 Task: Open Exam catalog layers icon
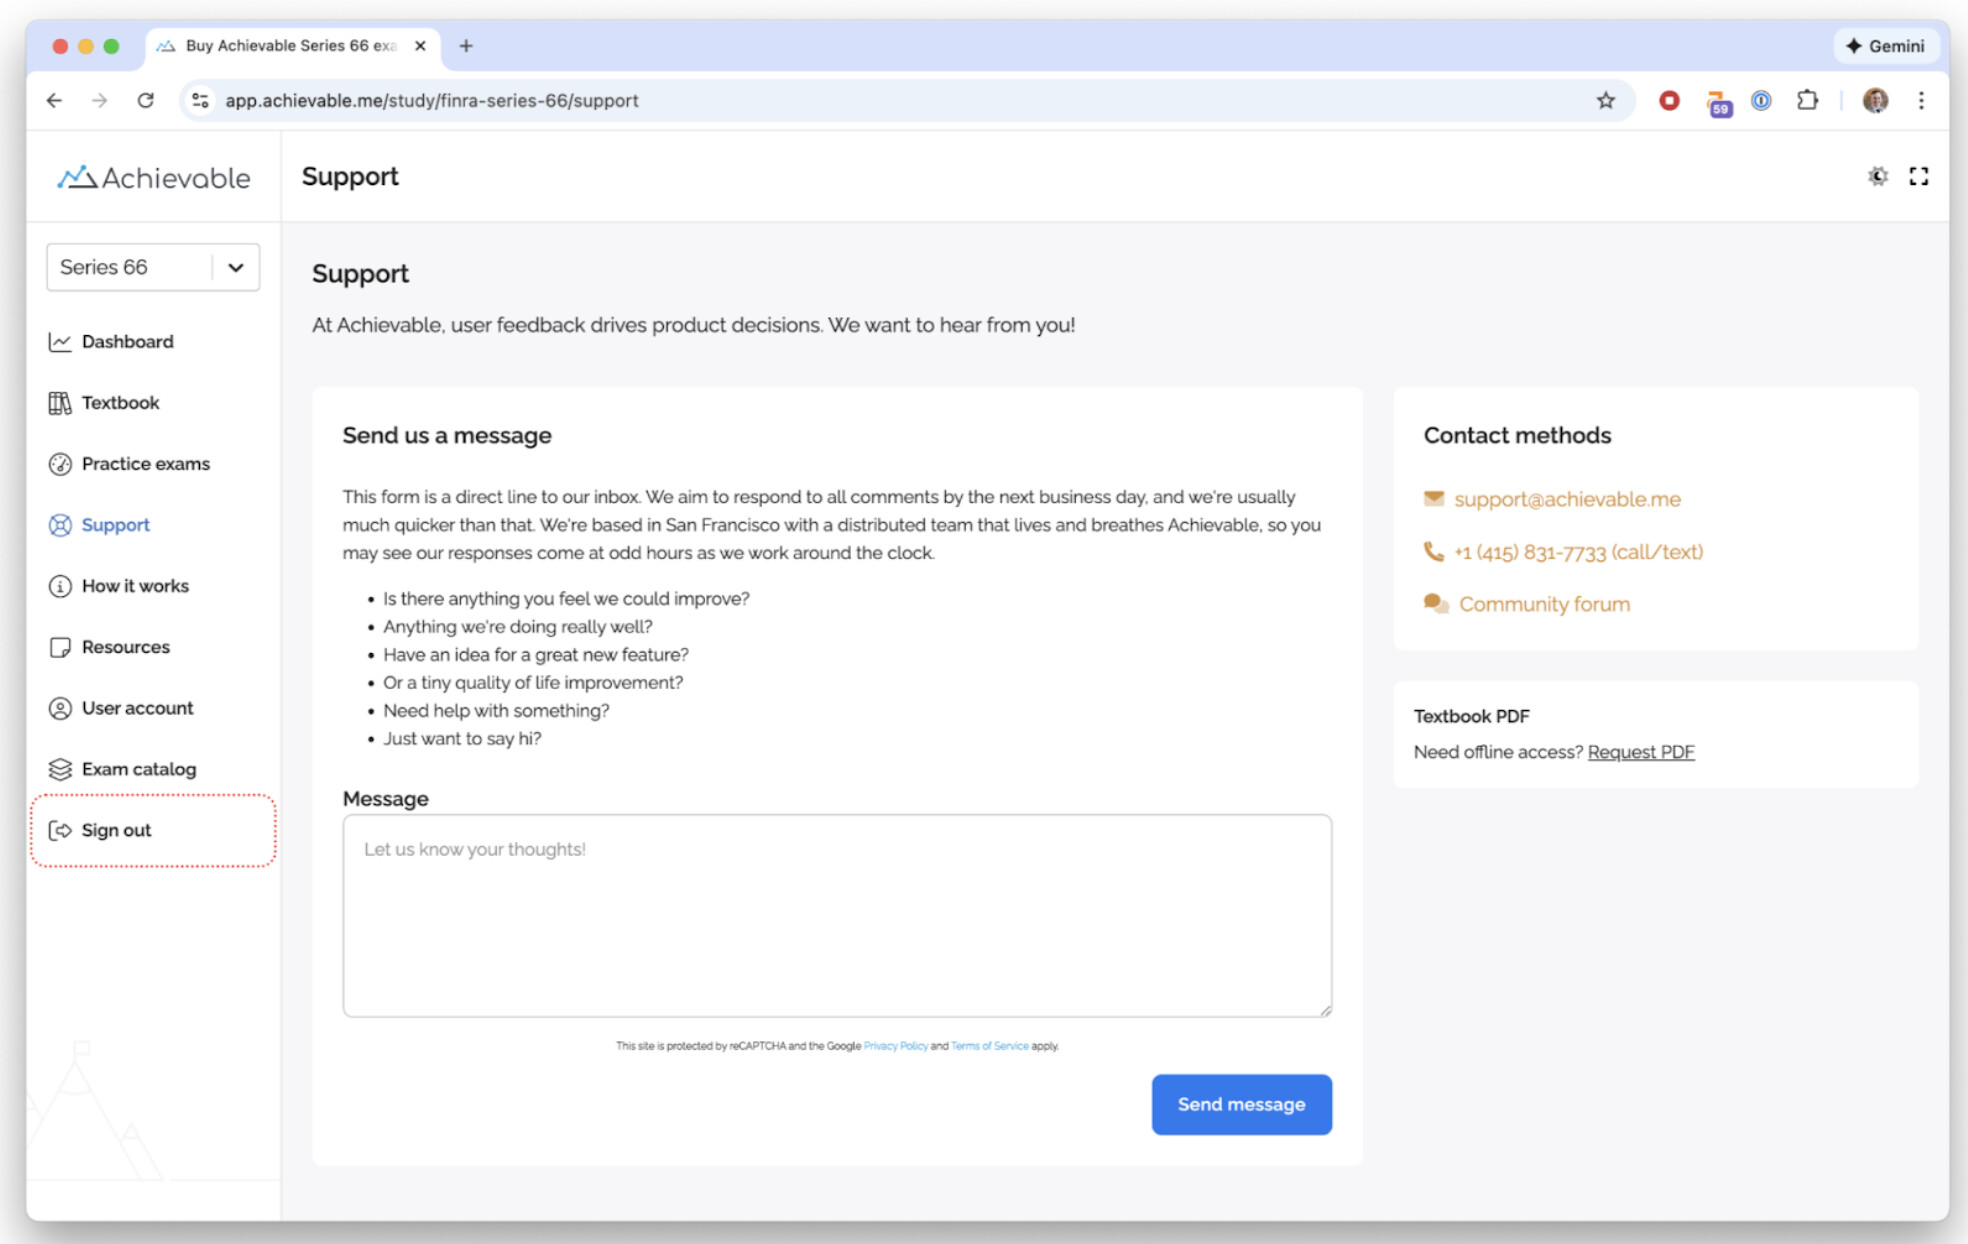[60, 769]
